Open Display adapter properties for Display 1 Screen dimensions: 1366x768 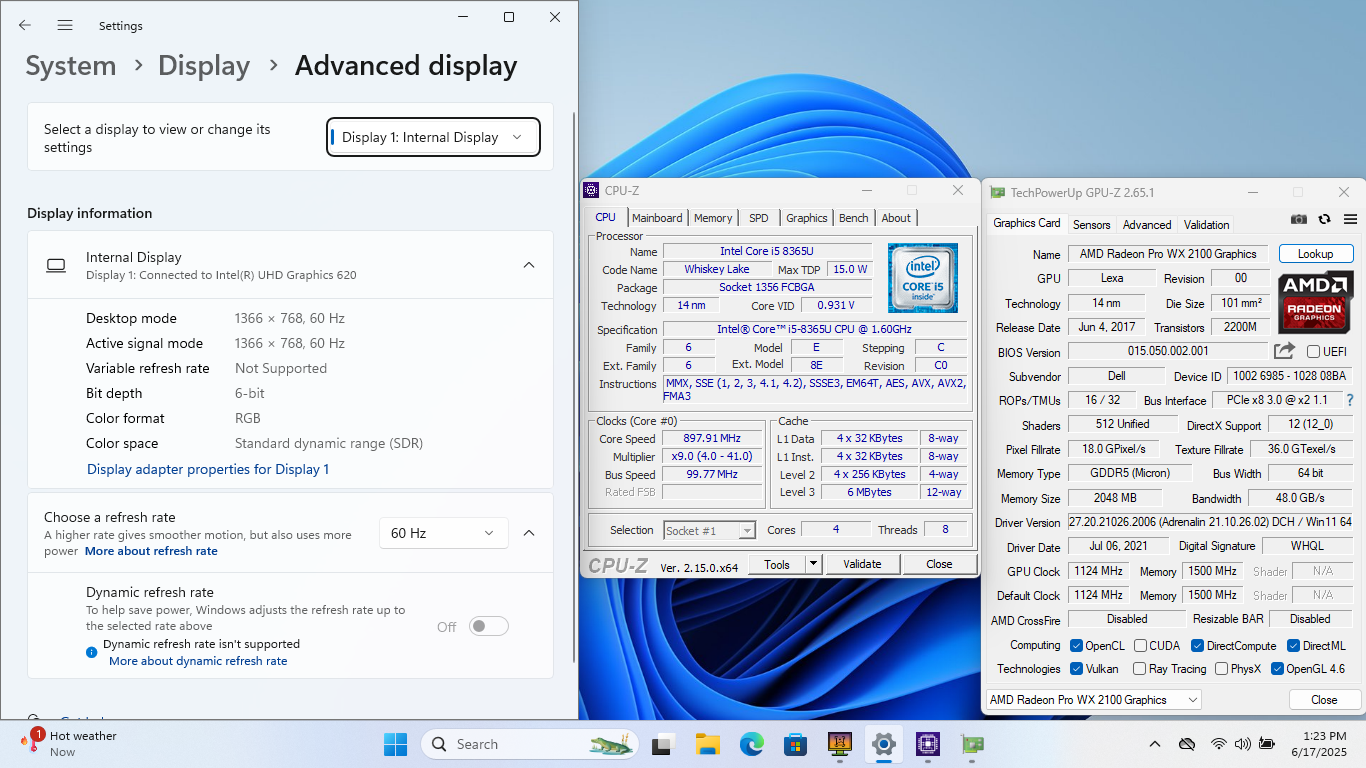click(208, 469)
